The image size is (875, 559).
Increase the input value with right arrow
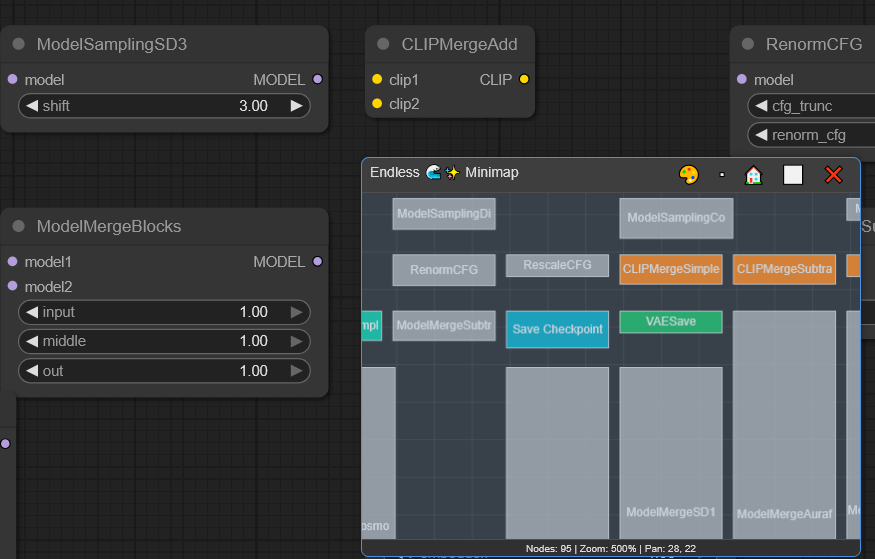point(296,313)
